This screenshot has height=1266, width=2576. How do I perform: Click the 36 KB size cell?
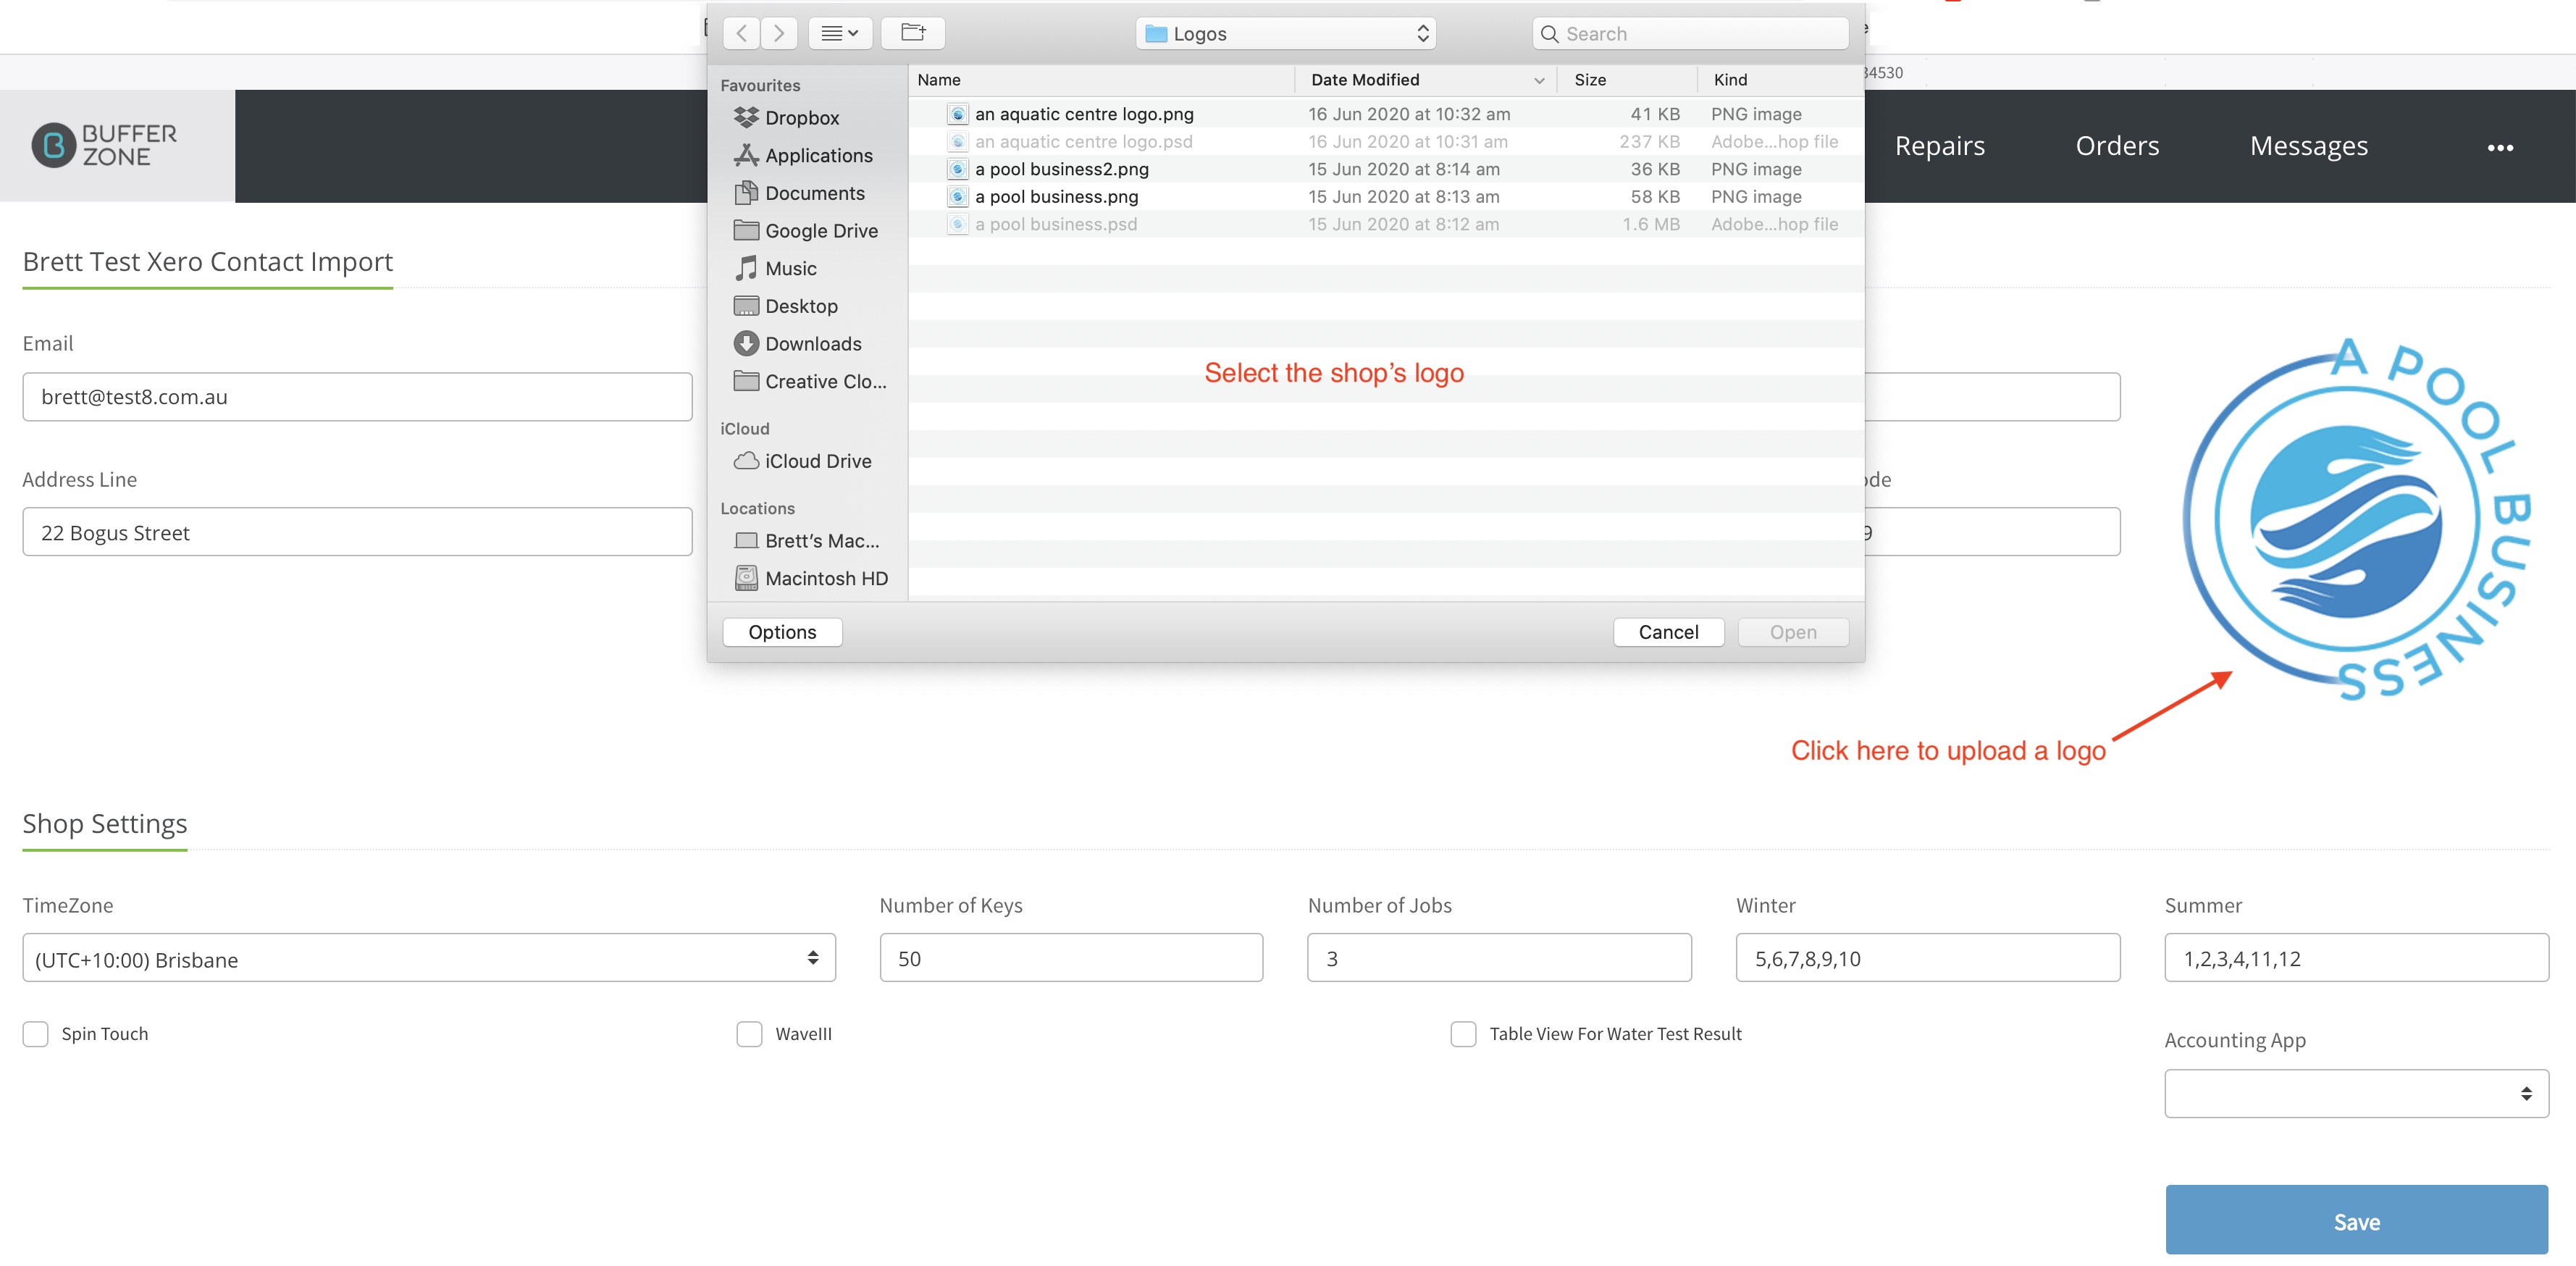pos(1655,169)
